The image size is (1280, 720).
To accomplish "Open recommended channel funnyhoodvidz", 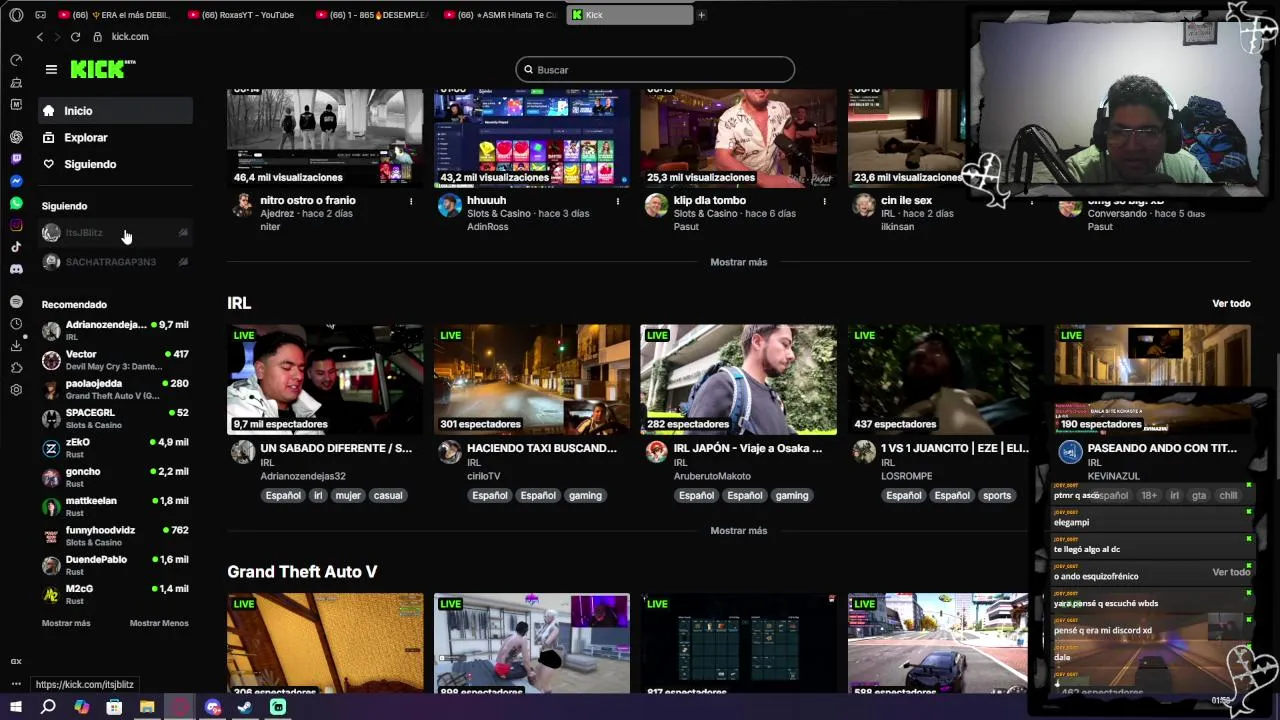I will [x=115, y=536].
